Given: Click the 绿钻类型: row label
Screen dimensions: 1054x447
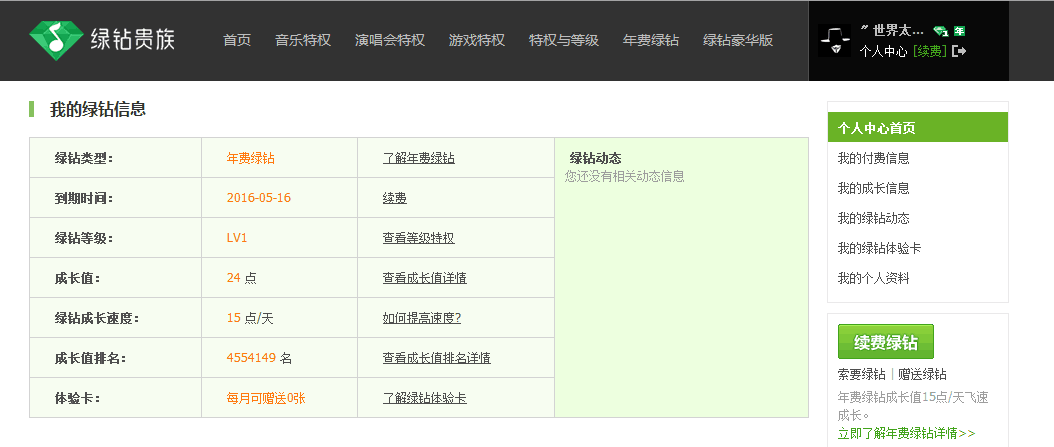Looking at the screenshot, I should point(84,159).
